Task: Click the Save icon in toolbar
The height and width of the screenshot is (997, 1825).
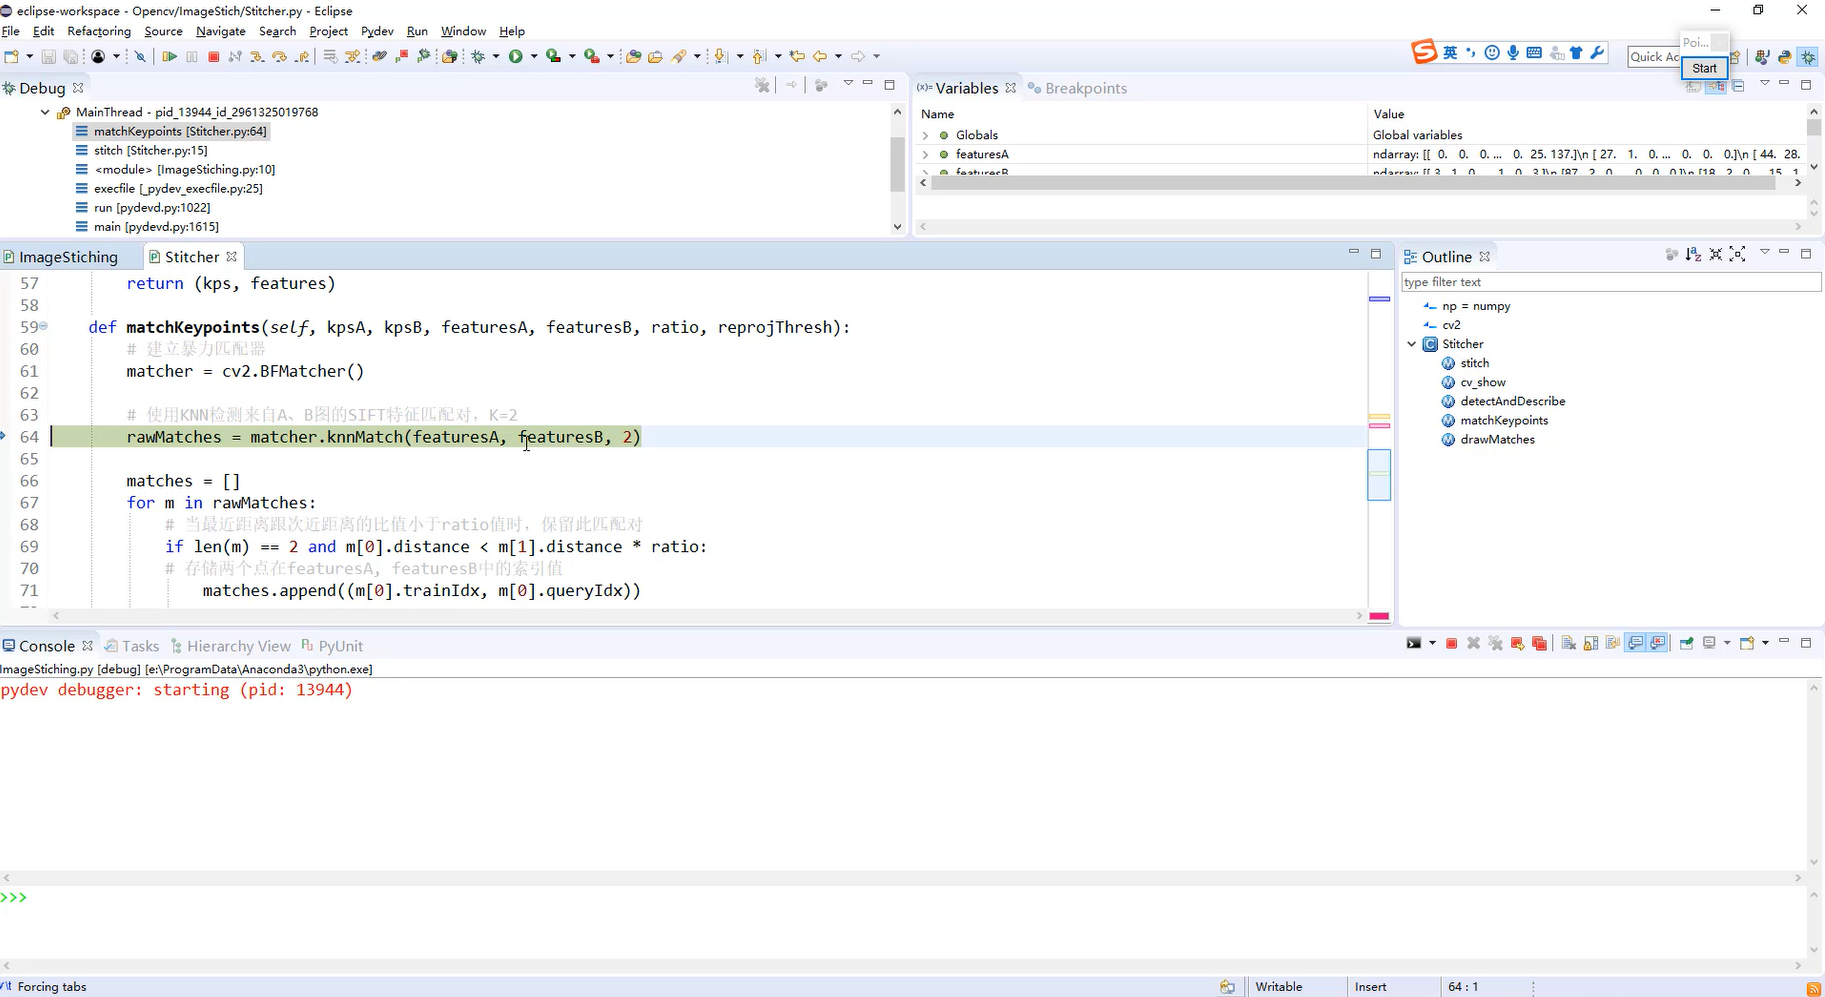Action: pos(48,56)
